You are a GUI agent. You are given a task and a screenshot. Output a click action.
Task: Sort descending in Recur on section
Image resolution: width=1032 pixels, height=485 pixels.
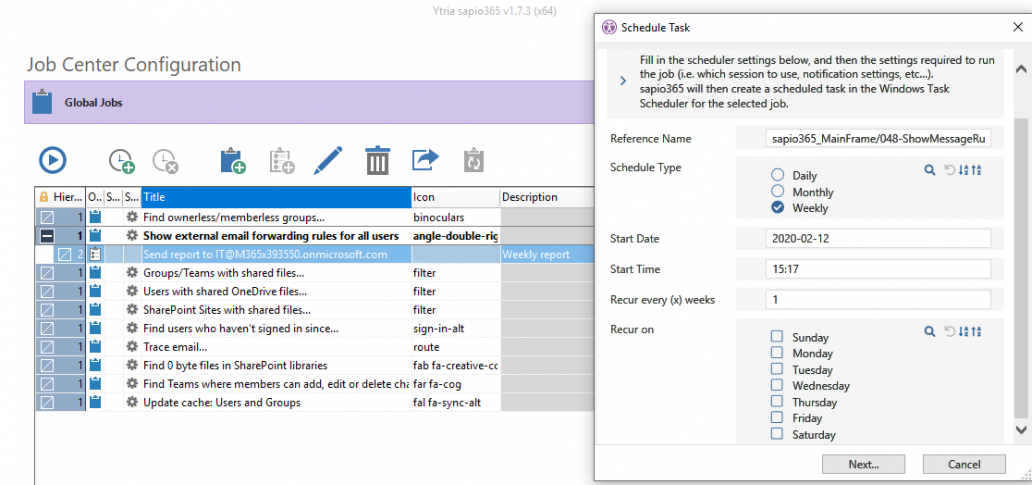(977, 331)
